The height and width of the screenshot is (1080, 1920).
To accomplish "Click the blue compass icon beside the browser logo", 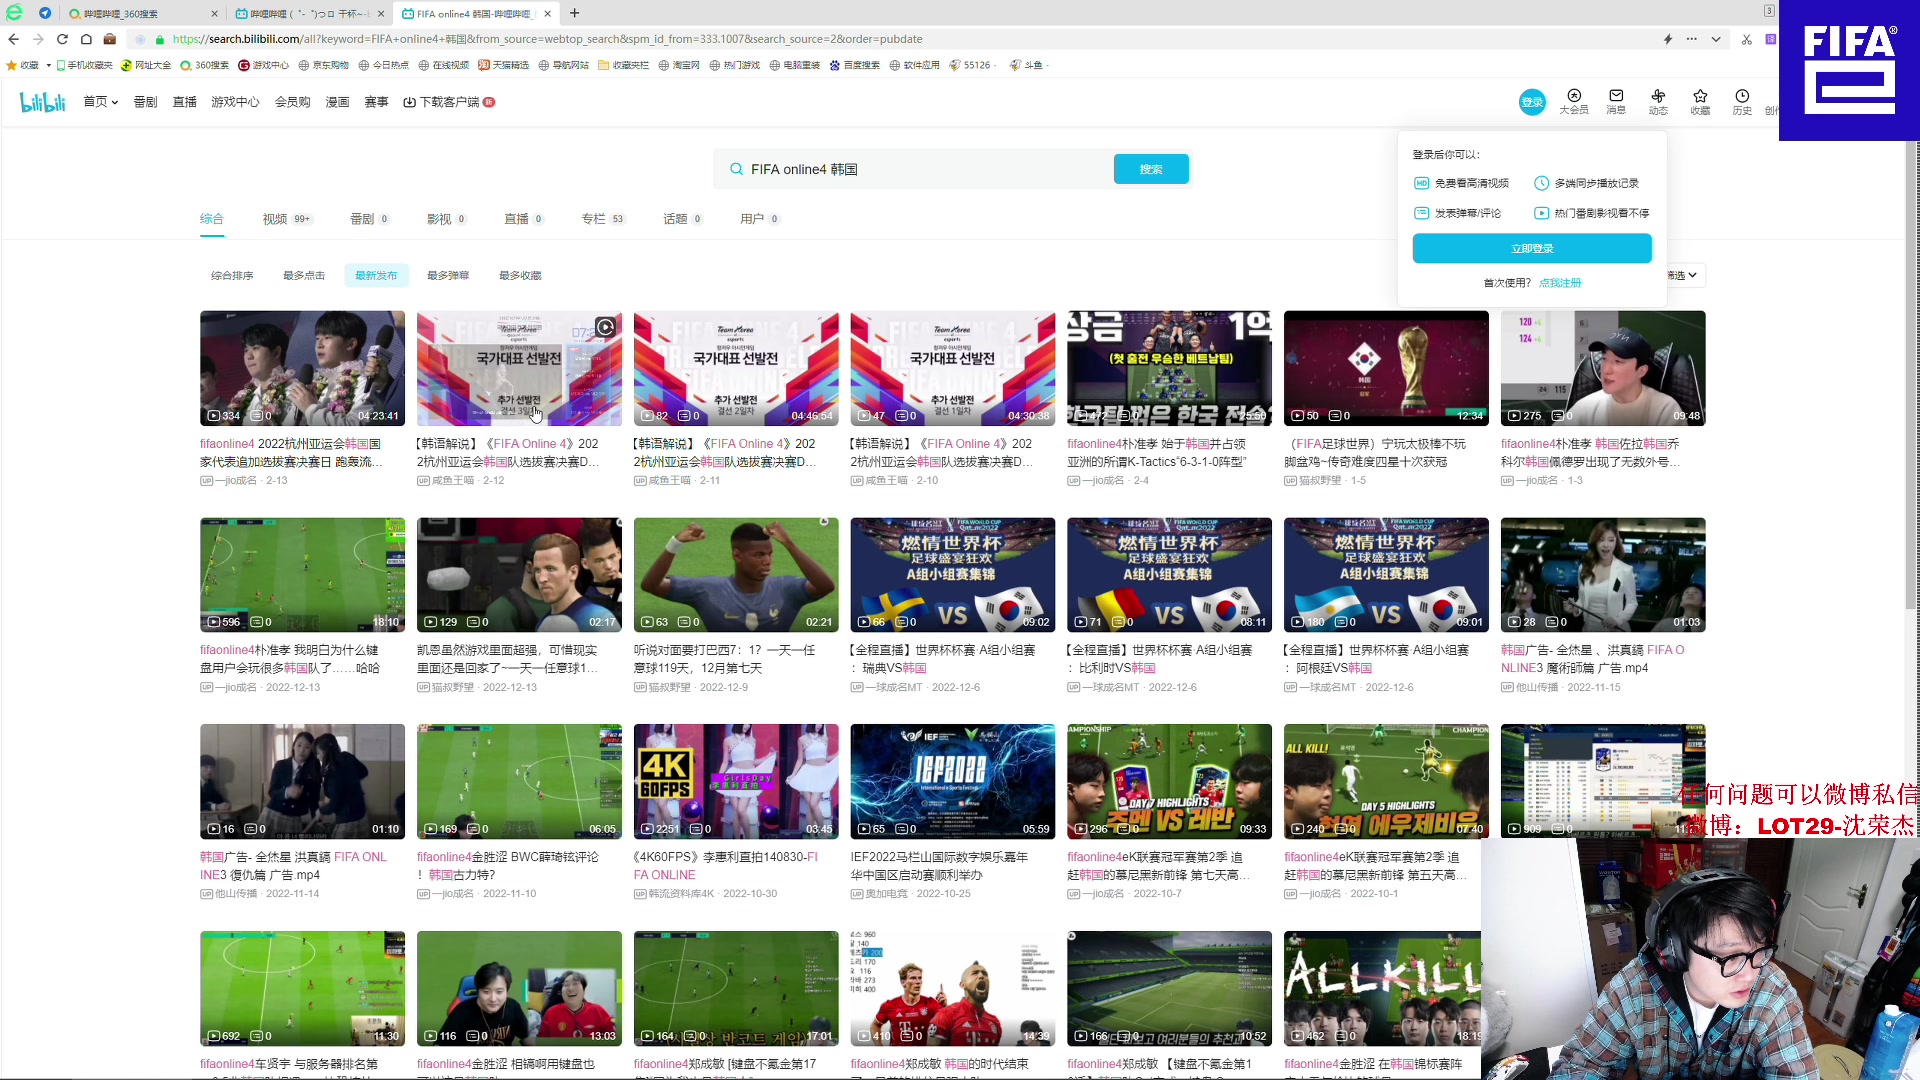I will [45, 13].
